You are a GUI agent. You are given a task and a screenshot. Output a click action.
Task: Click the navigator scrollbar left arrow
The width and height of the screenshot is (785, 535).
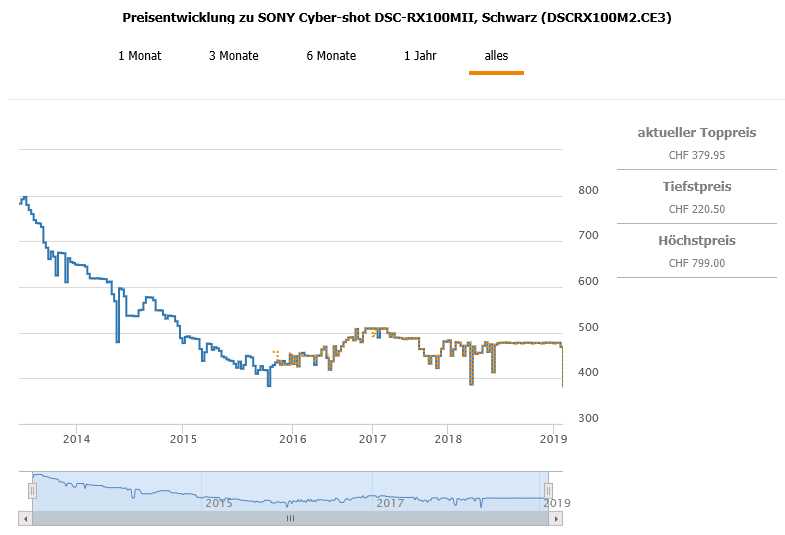coord(25,519)
